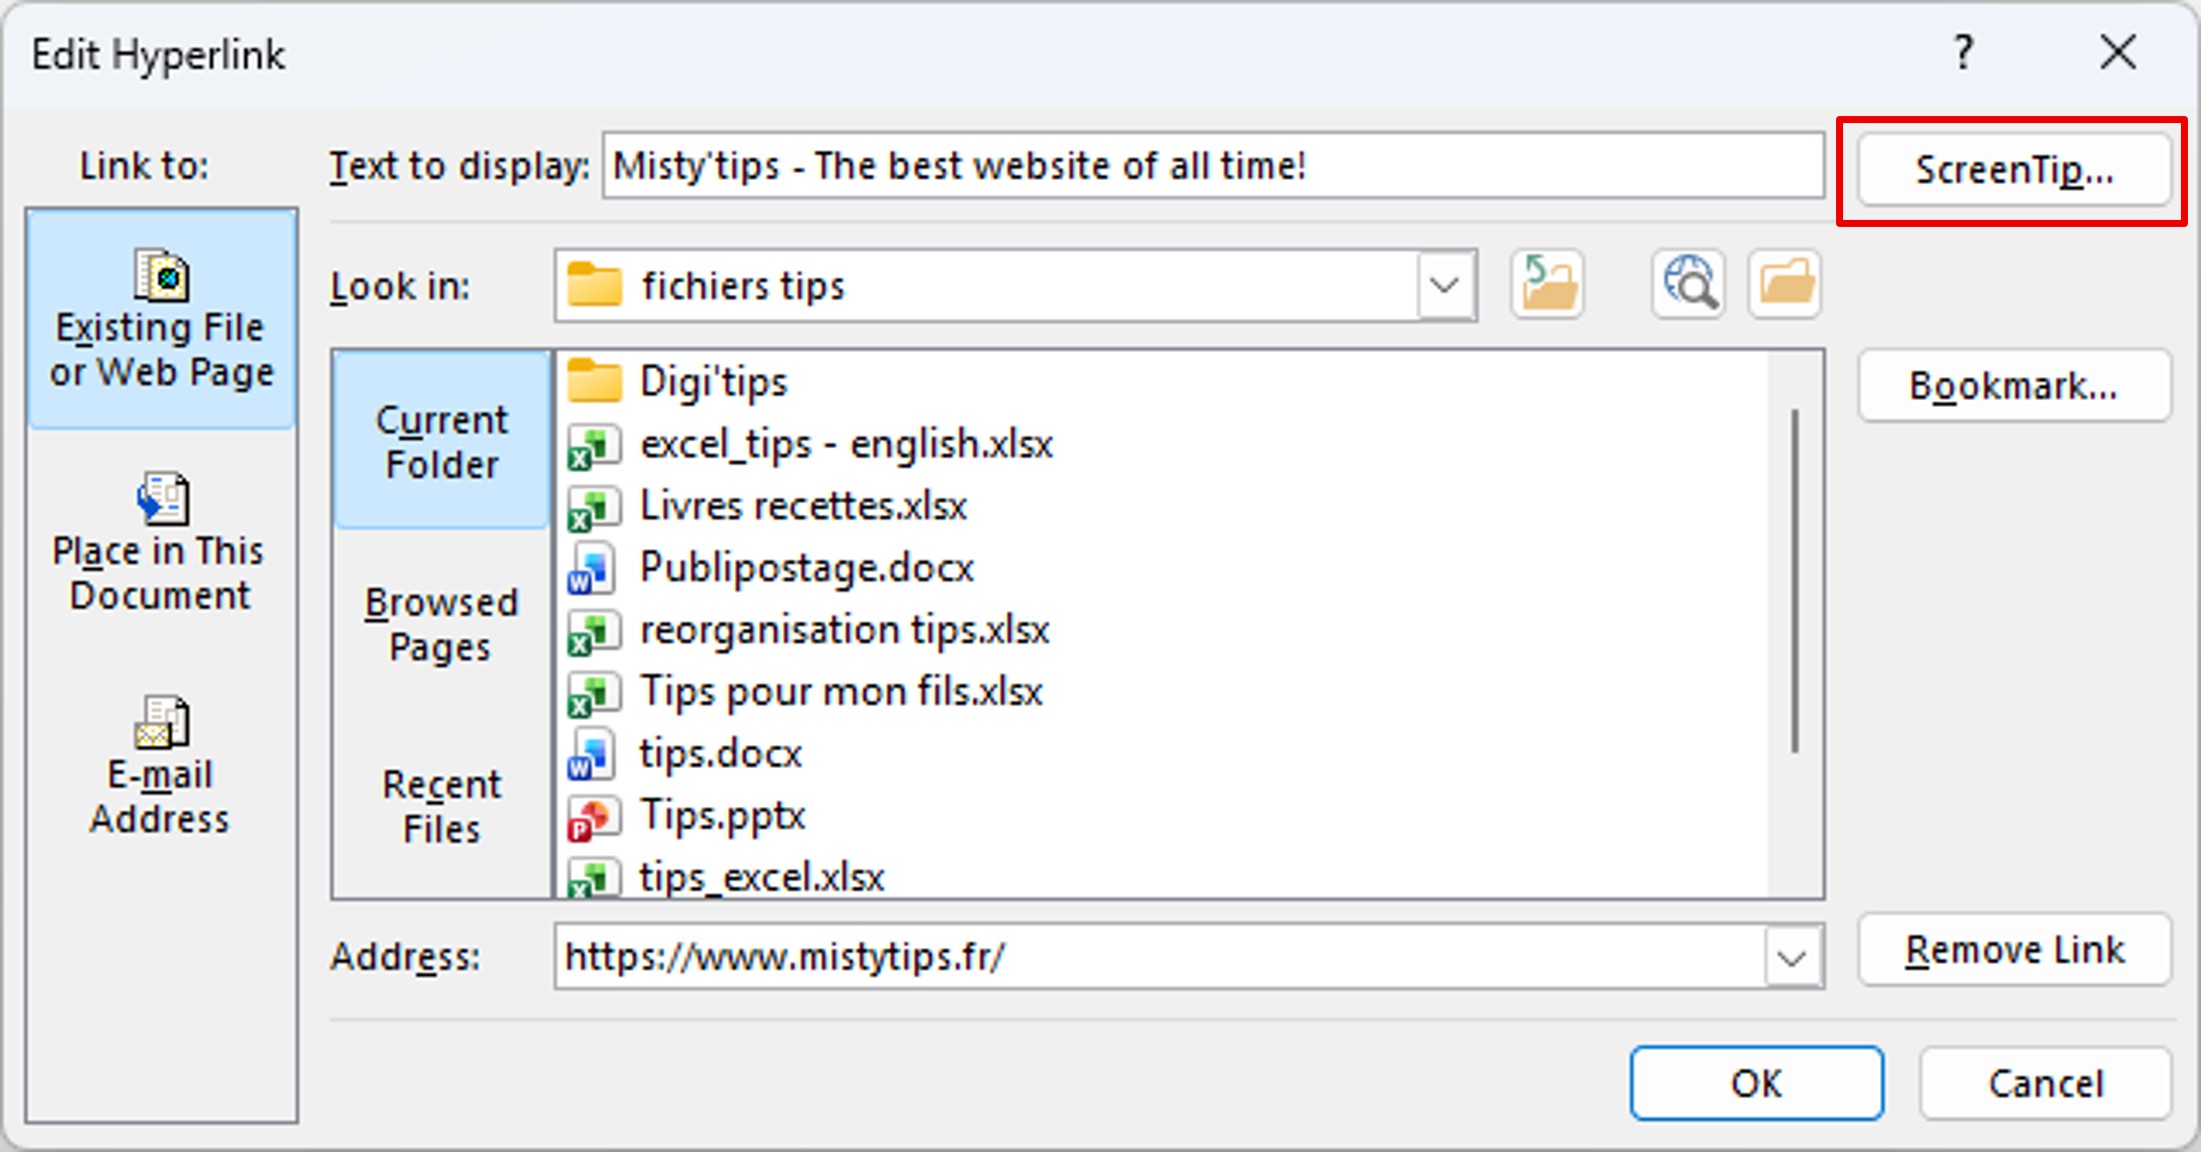Go up one folder level
This screenshot has height=1152, width=2201.
point(1547,284)
